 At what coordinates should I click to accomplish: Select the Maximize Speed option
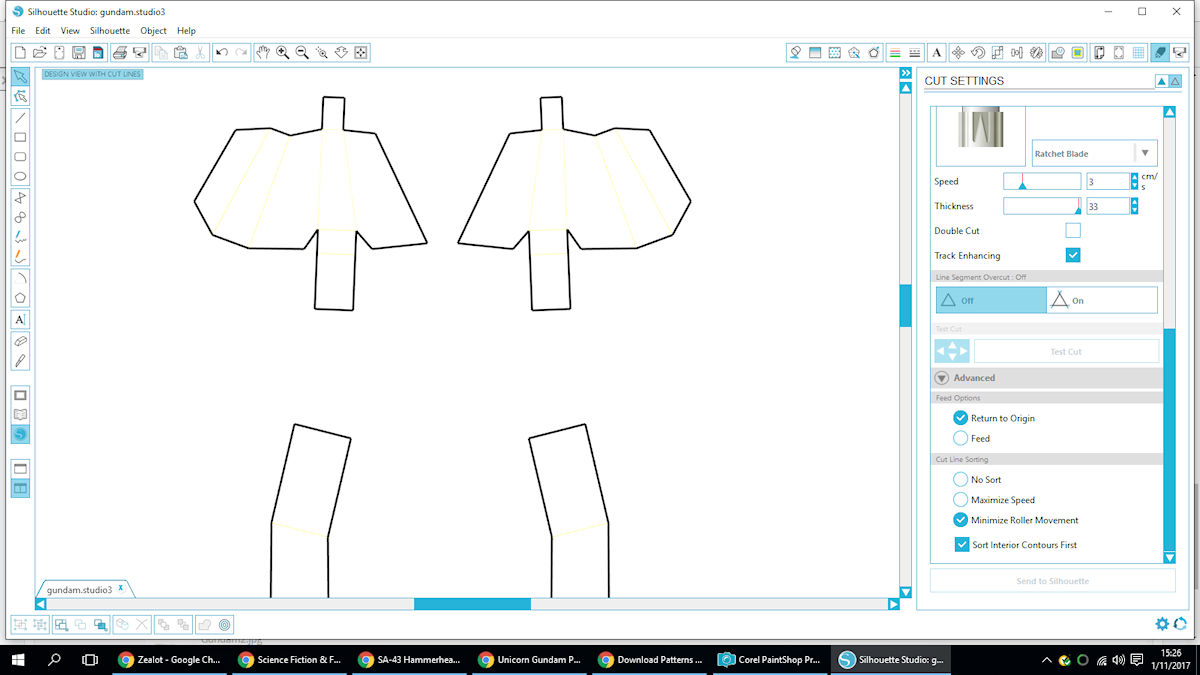[960, 499]
